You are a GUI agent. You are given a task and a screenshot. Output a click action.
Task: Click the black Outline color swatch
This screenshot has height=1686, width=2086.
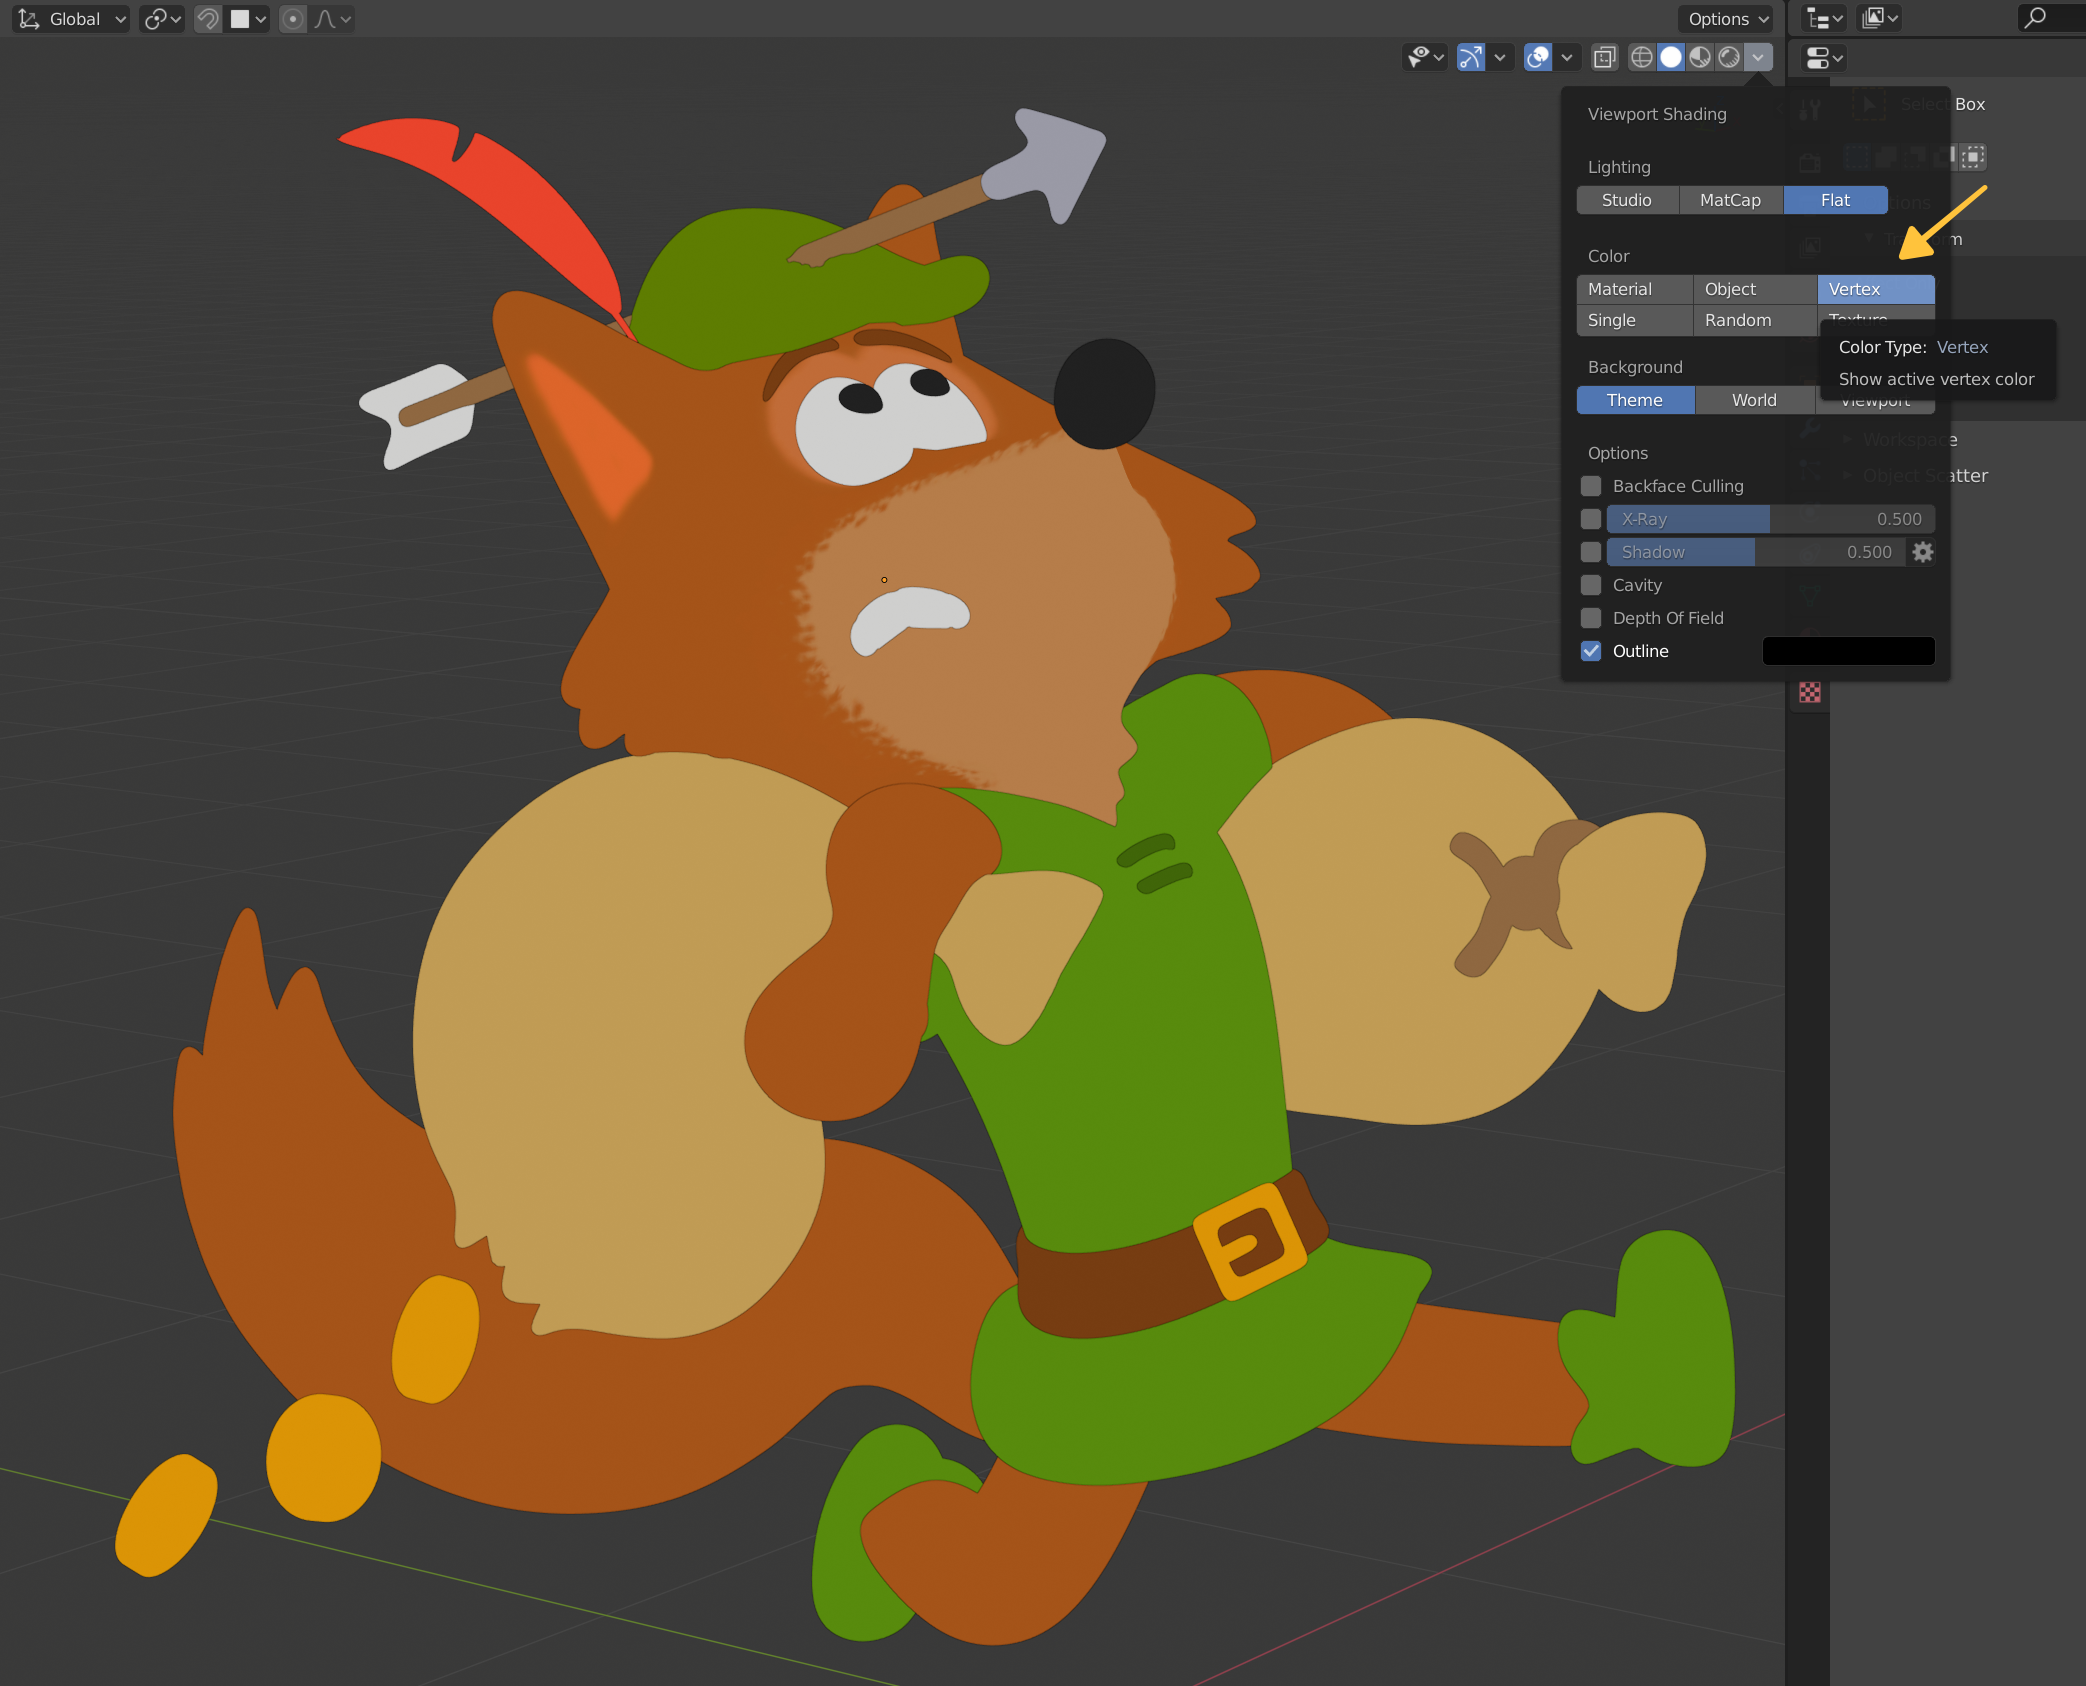pos(1848,651)
